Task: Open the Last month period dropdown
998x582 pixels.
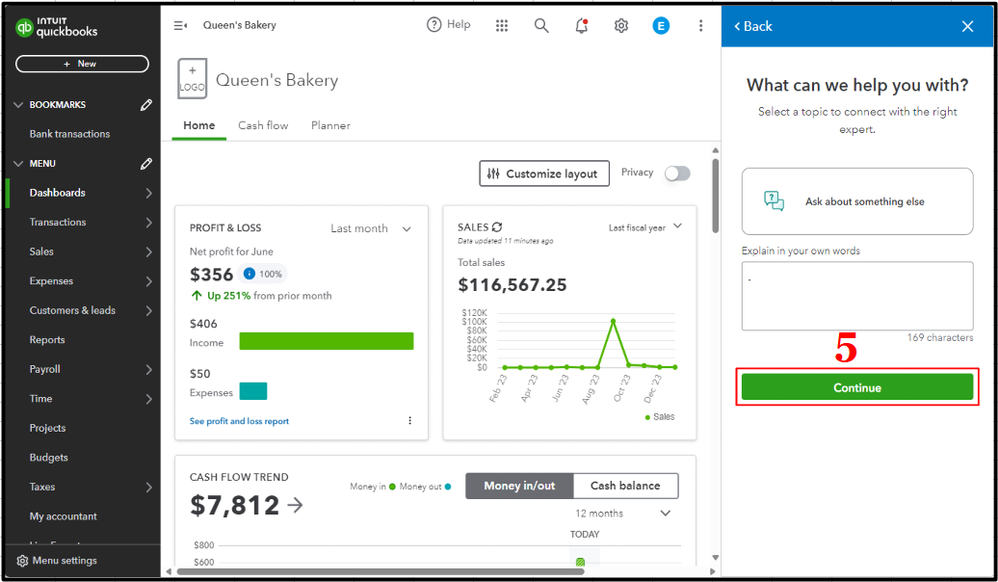Action: (371, 229)
